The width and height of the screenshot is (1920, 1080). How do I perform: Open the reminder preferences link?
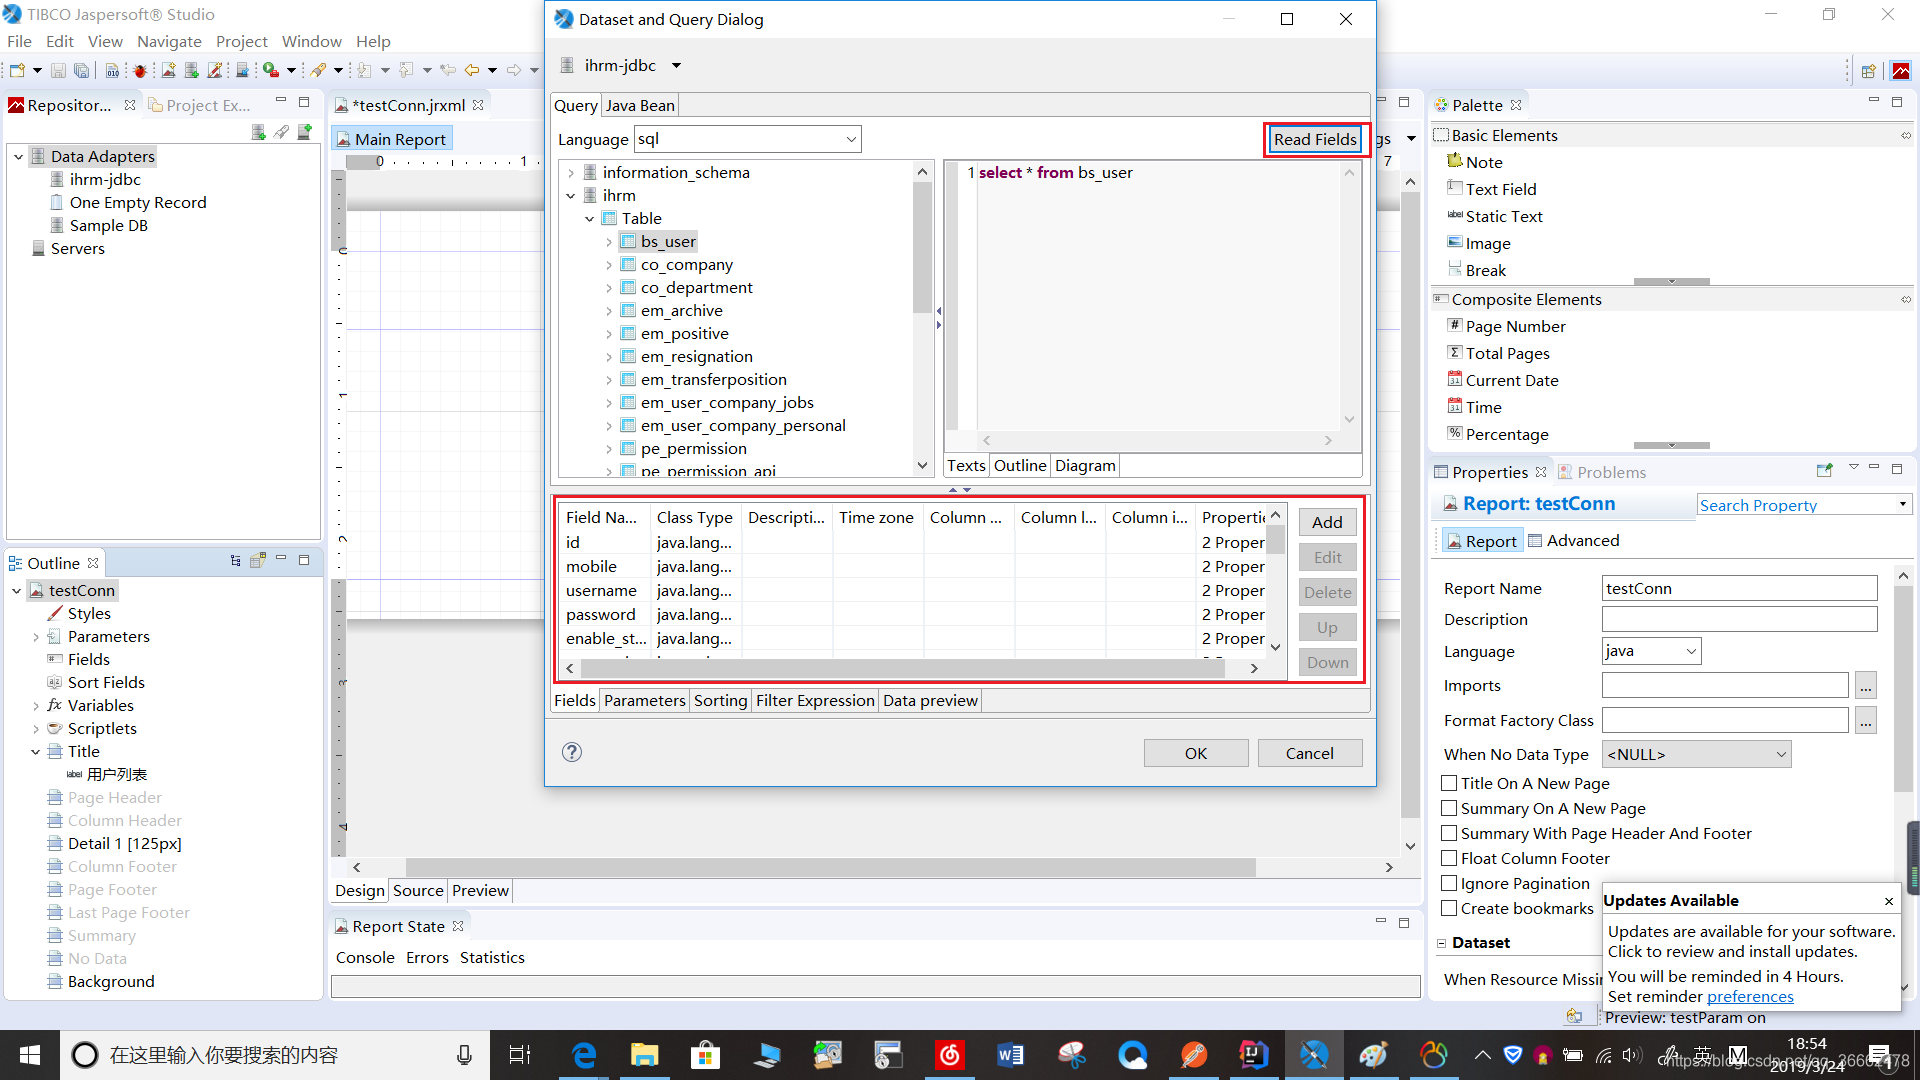(1750, 997)
